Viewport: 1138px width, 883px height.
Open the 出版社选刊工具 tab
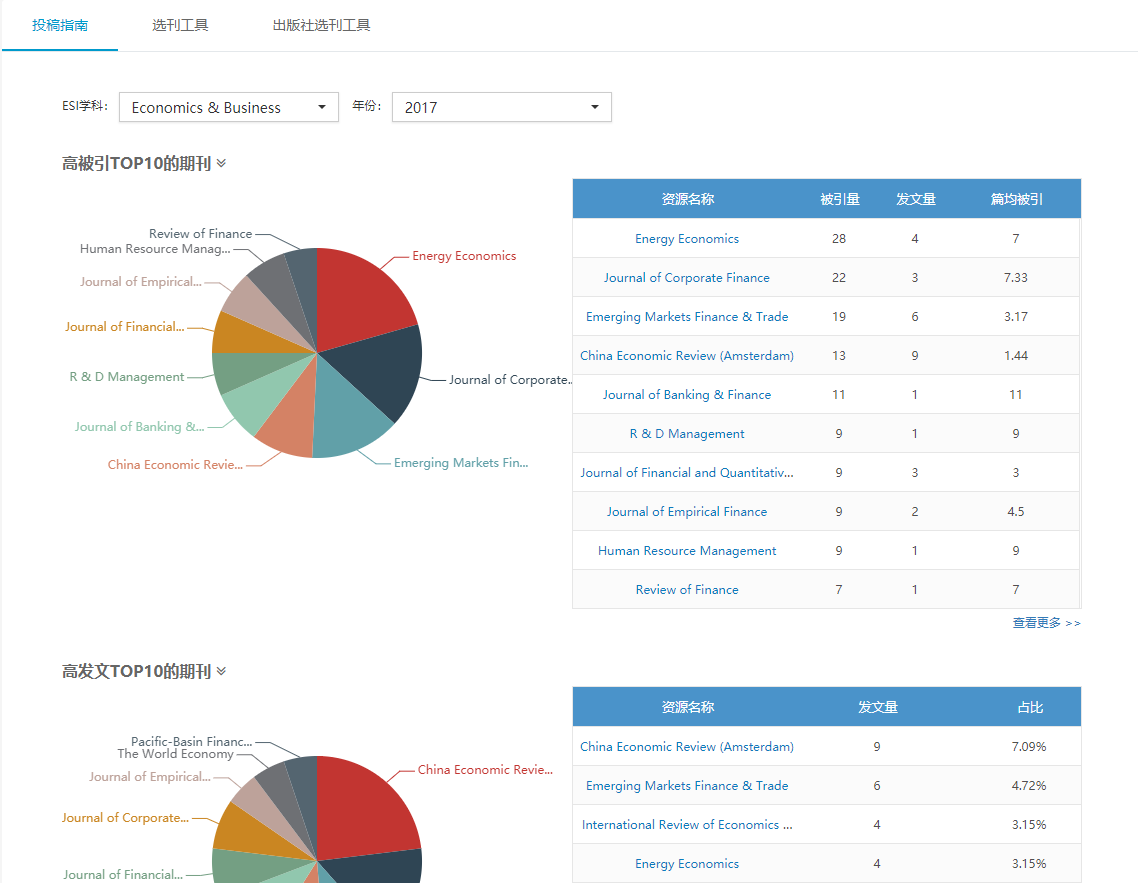(322, 25)
